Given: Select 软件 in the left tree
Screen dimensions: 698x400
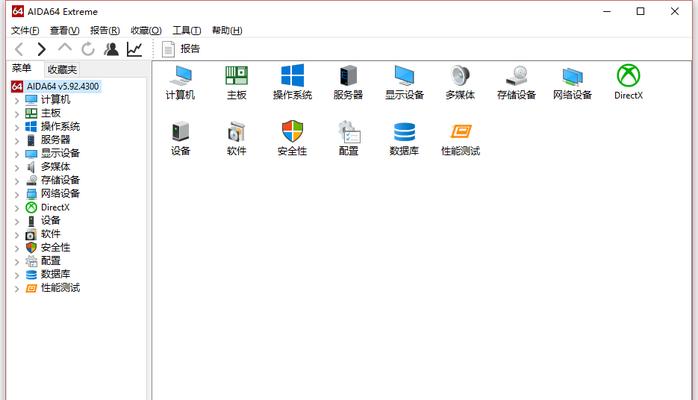Looking at the screenshot, I should coord(50,234).
